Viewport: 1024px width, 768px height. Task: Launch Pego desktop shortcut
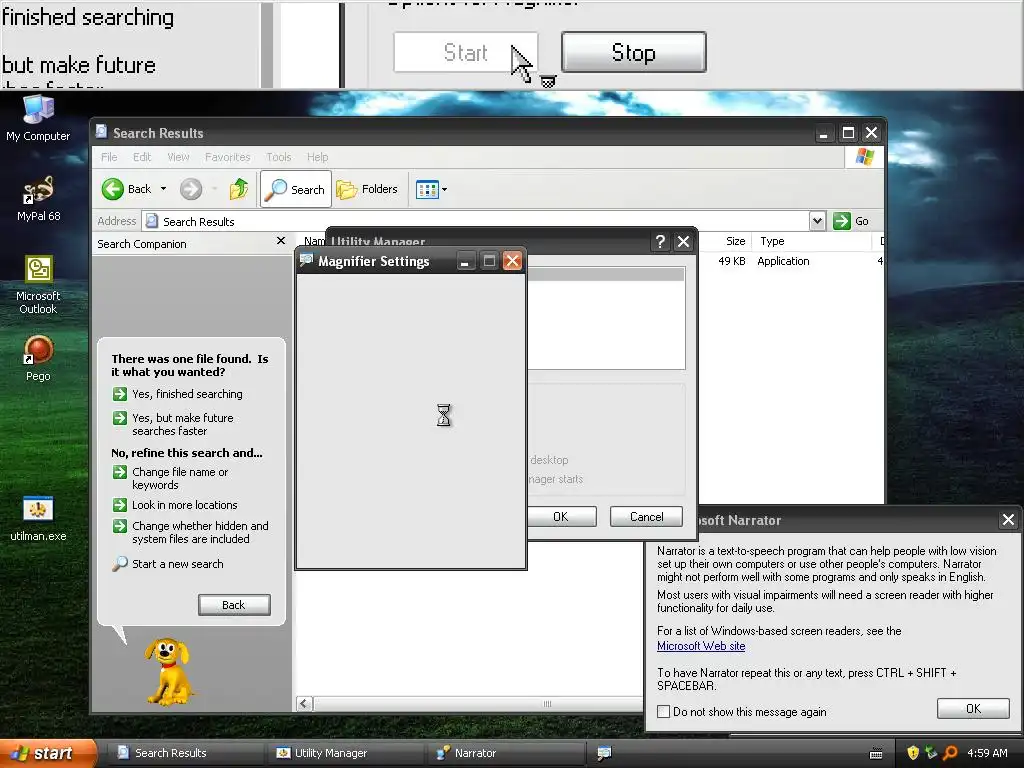pos(38,358)
